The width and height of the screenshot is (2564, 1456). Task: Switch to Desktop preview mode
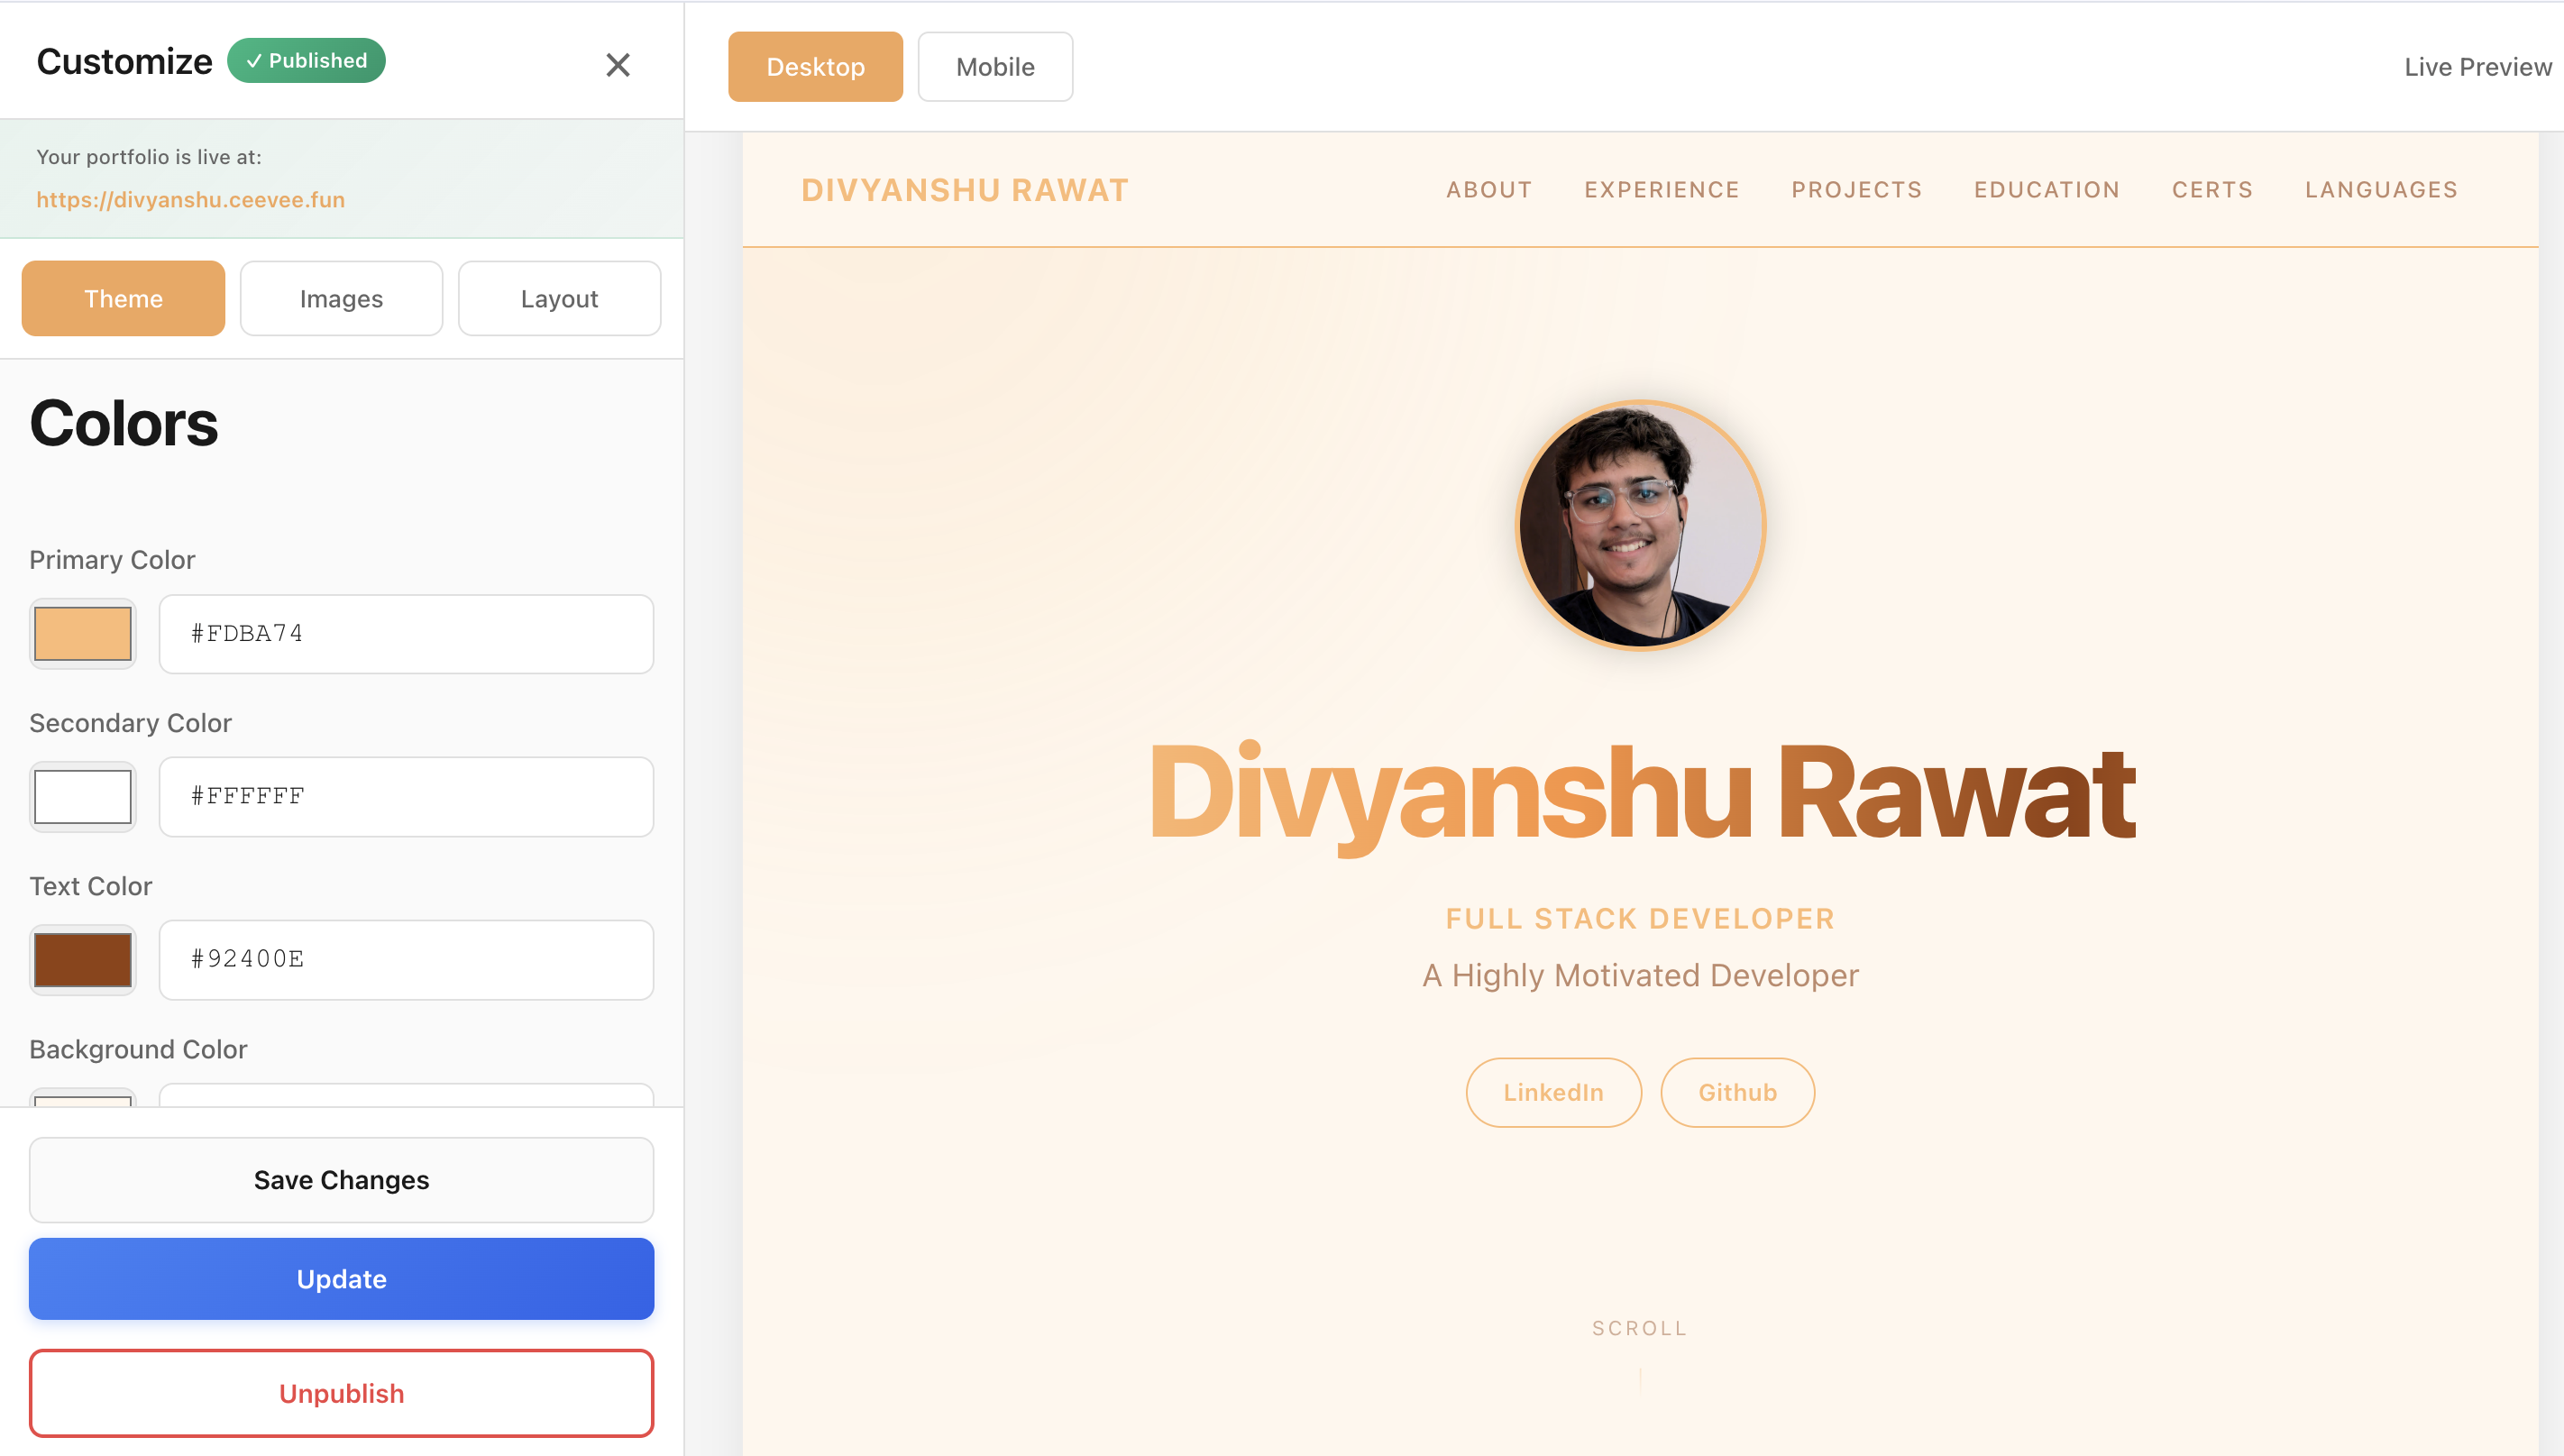[x=815, y=67]
